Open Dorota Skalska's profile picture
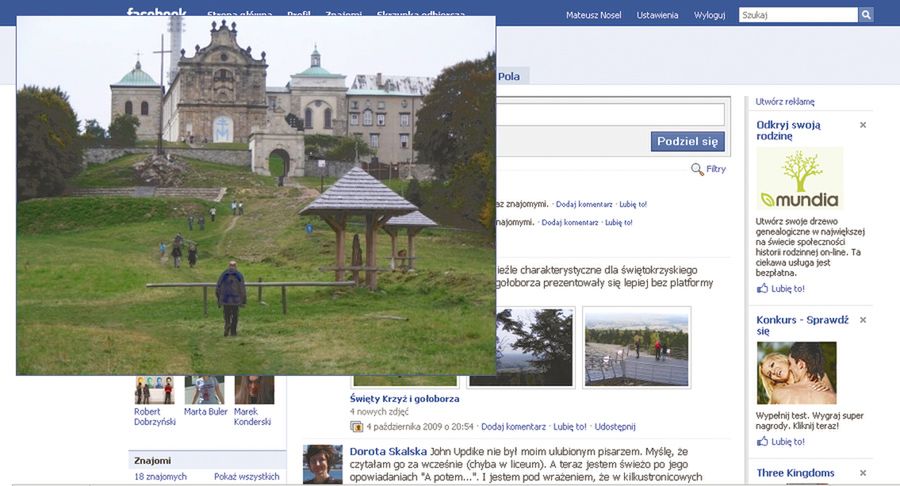 click(323, 464)
